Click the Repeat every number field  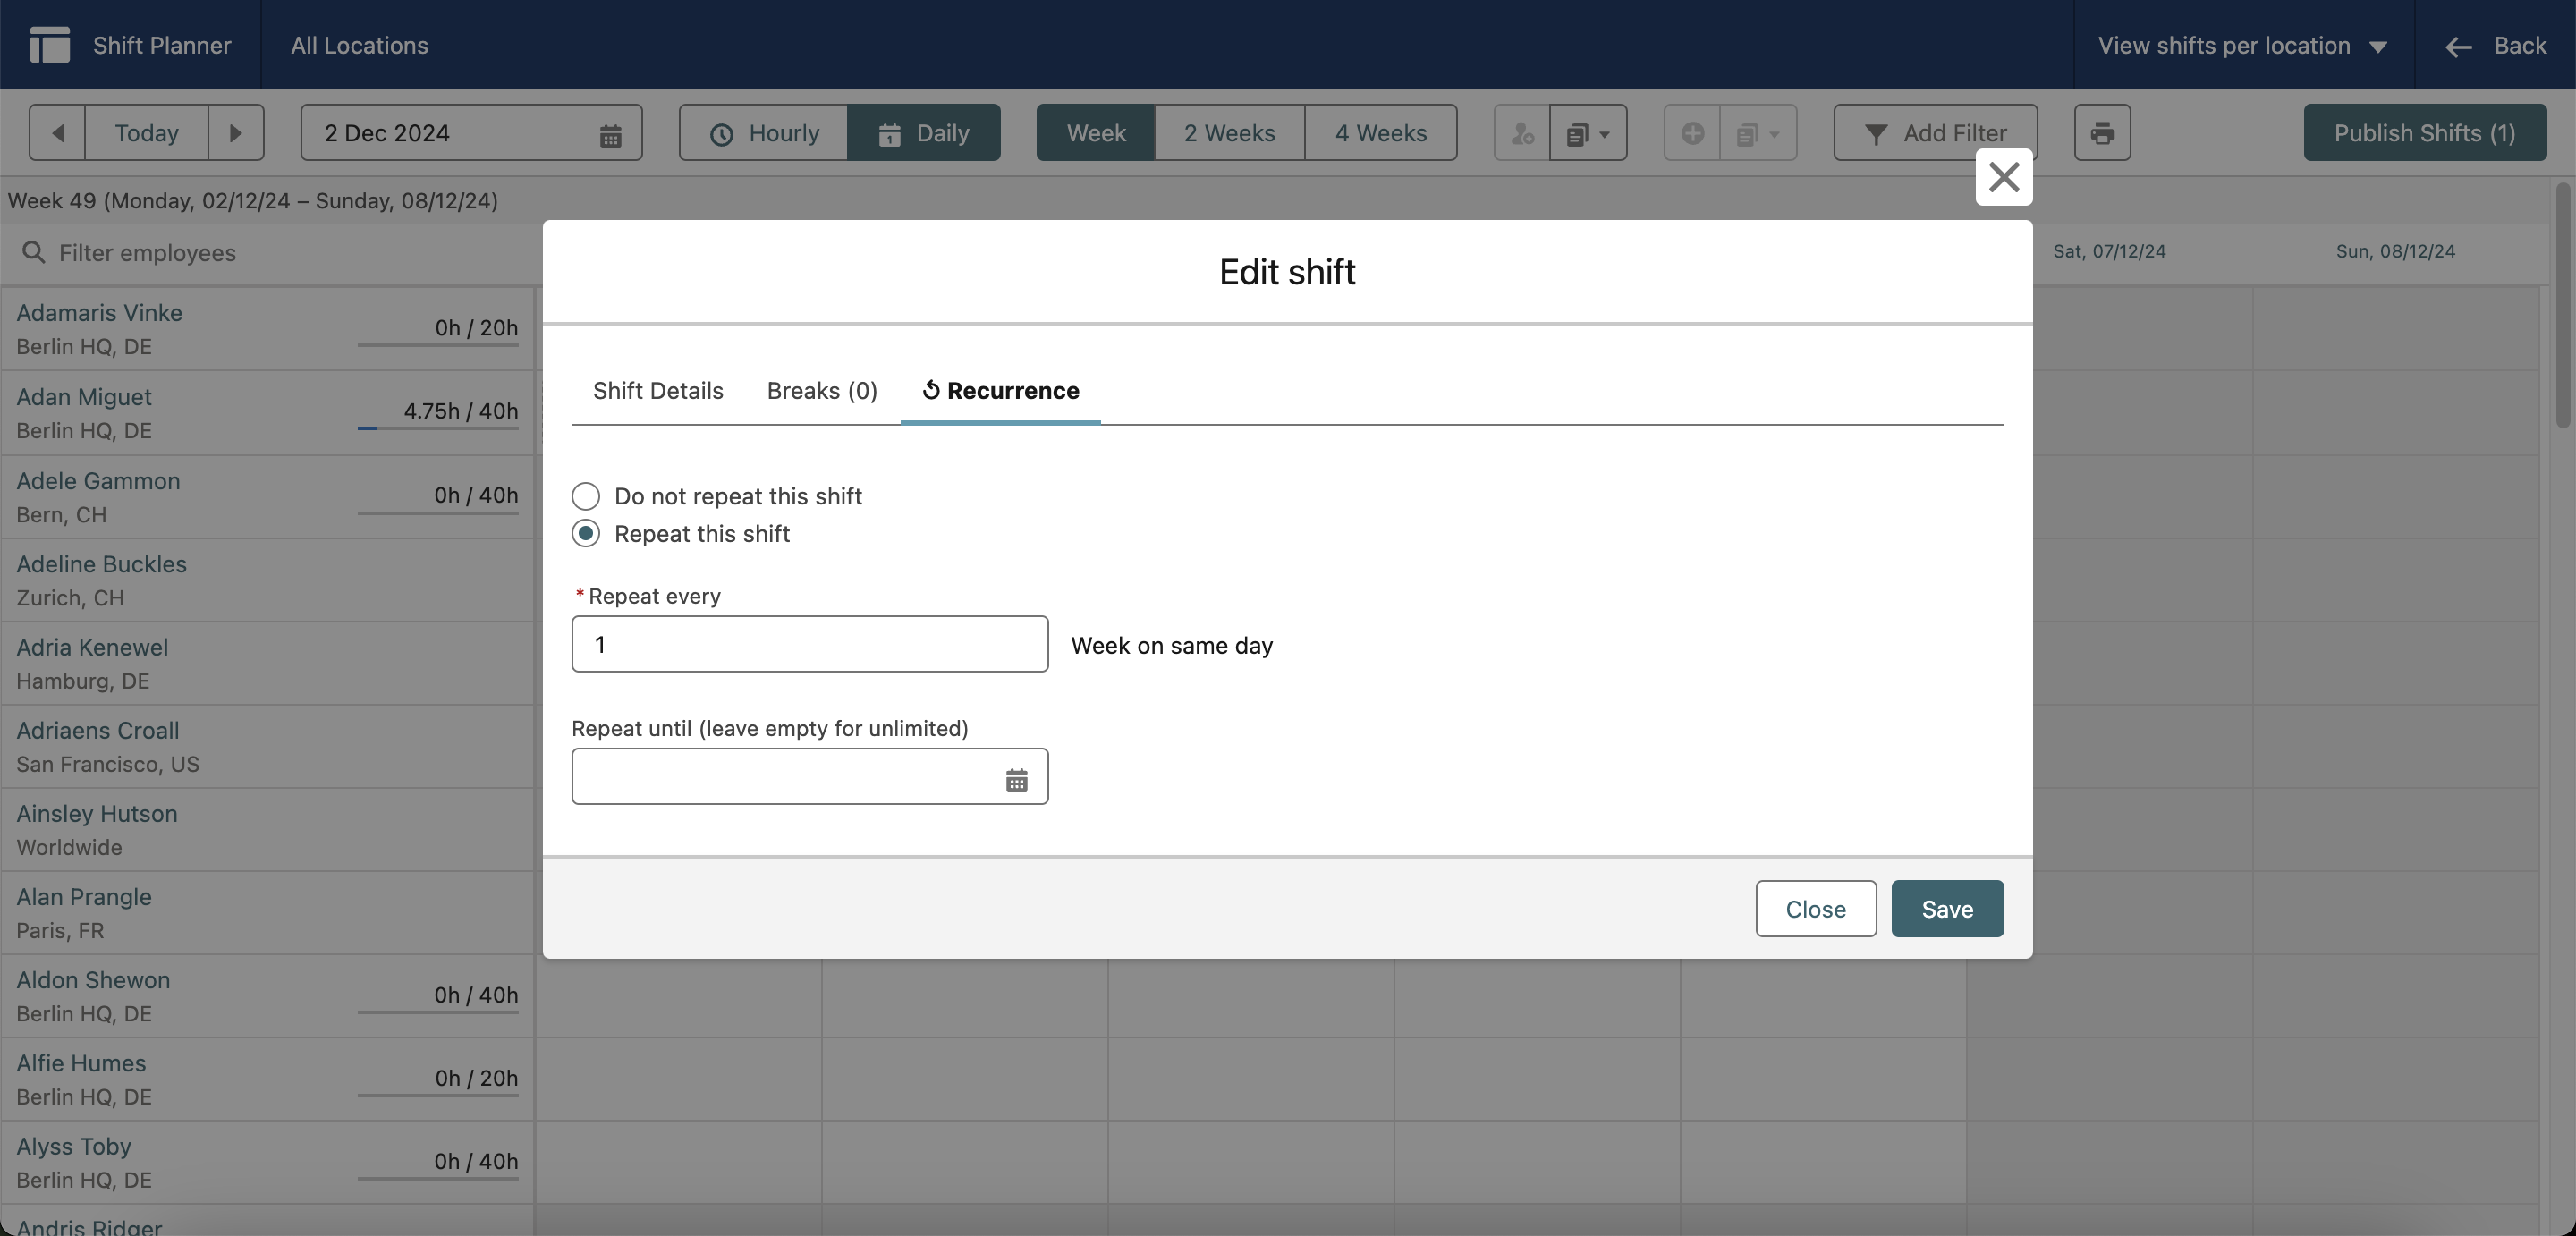[x=809, y=644]
